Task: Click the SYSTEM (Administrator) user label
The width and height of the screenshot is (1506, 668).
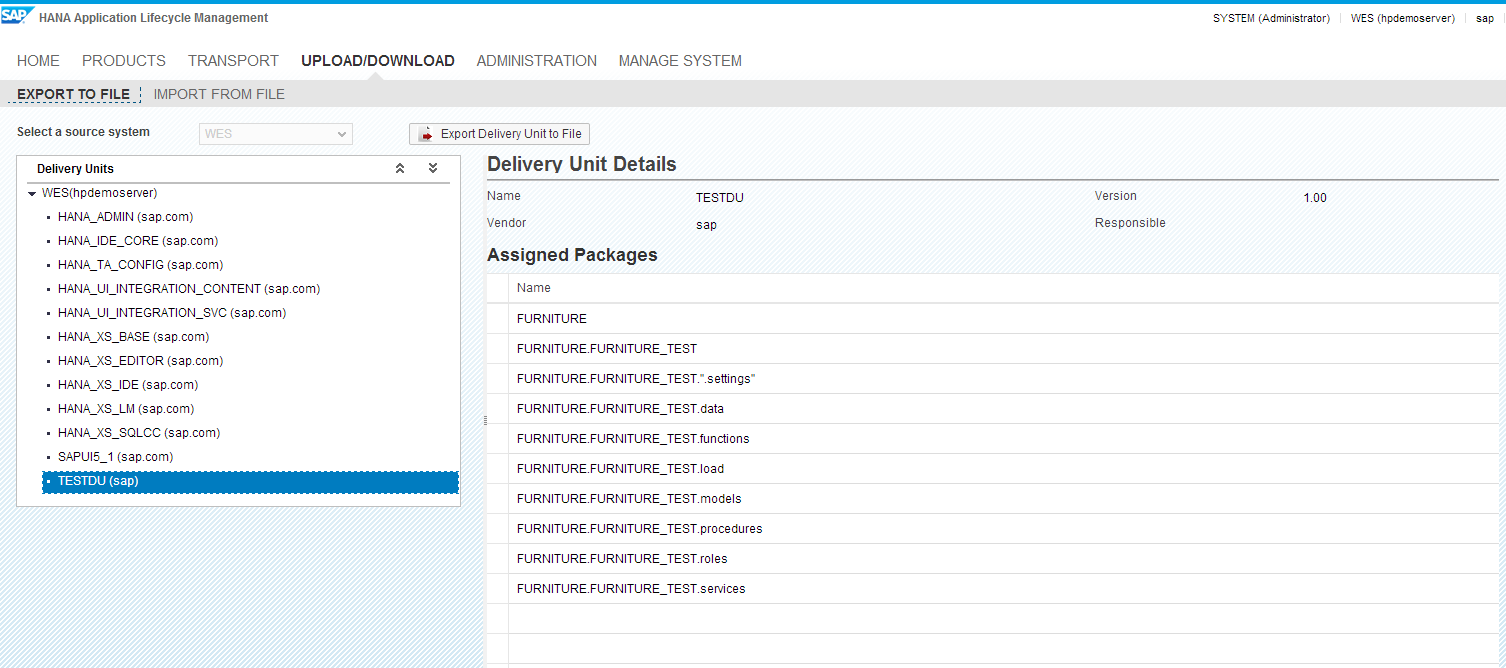Action: click(x=1271, y=18)
